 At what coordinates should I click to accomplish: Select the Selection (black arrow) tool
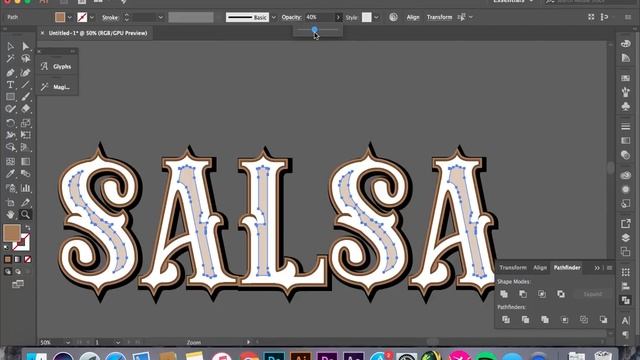click(x=10, y=46)
